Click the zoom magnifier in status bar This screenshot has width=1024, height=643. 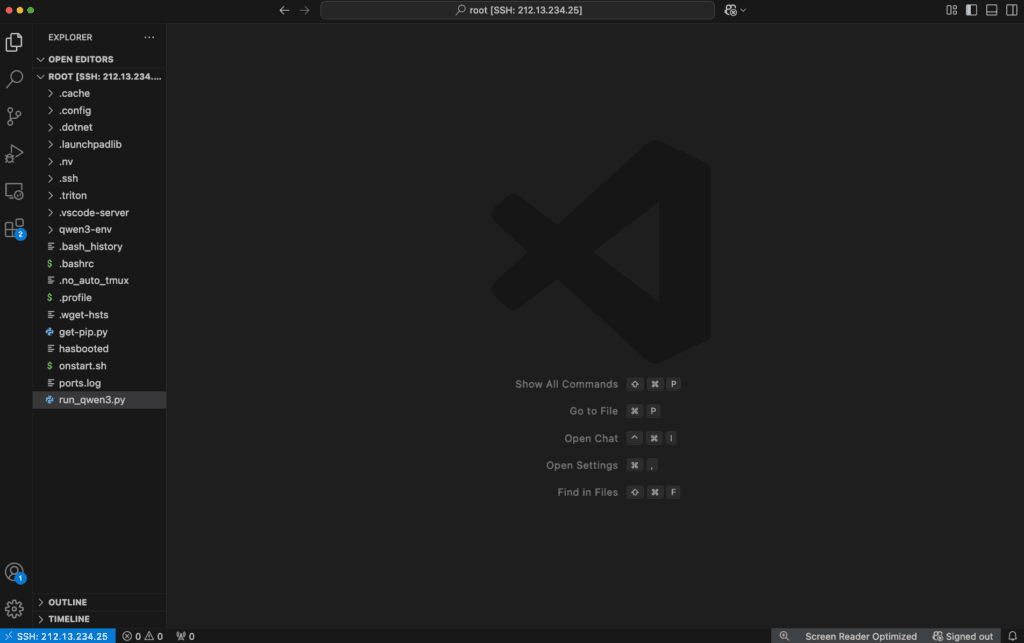pos(784,636)
